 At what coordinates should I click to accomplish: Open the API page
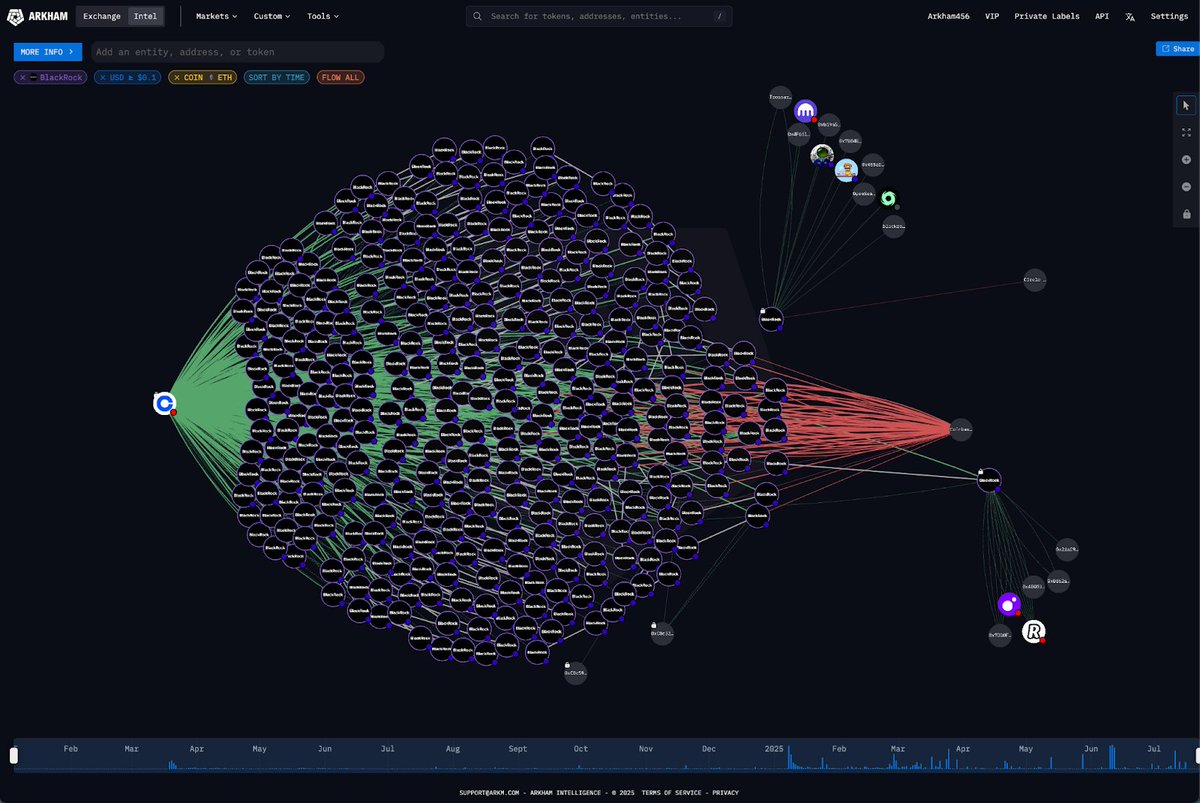coord(1102,16)
